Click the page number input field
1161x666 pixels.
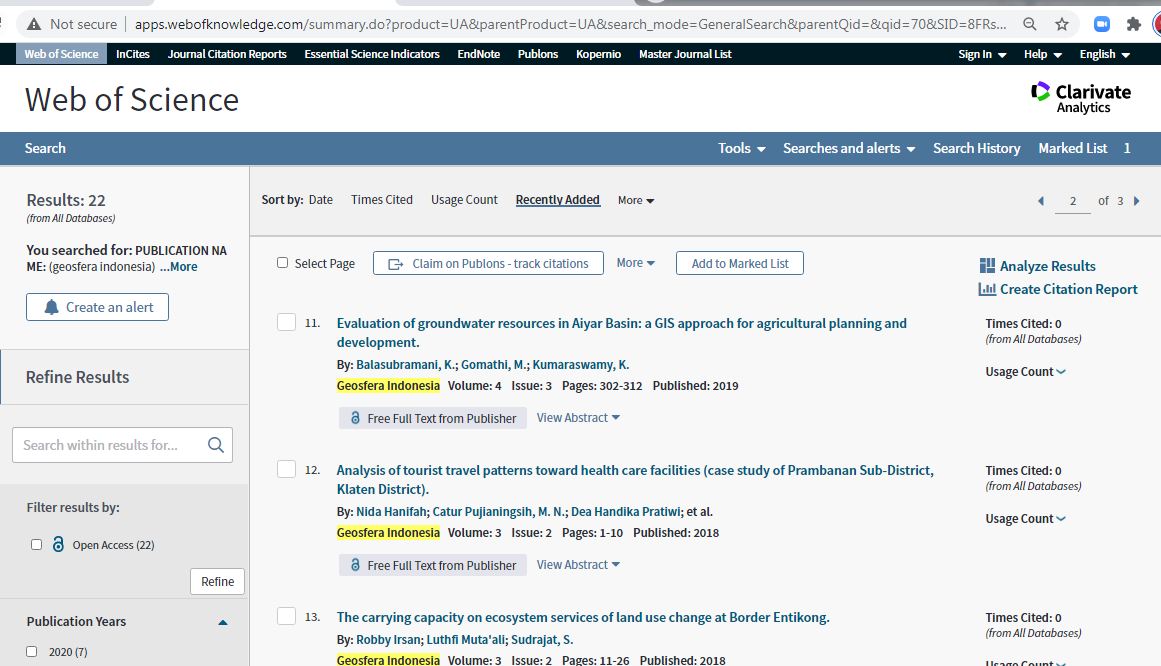pos(1072,201)
